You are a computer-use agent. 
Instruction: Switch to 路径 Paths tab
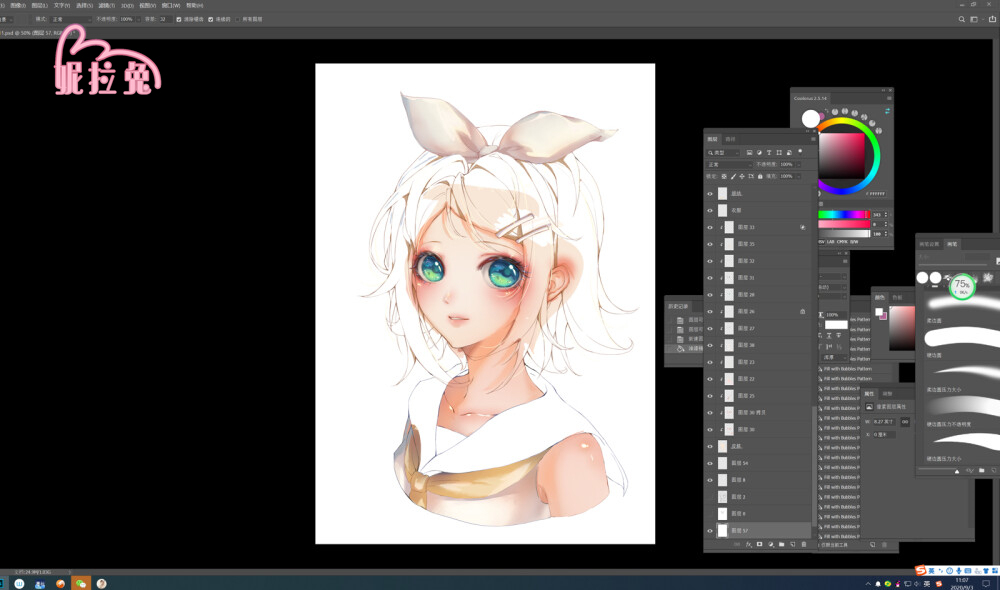point(731,139)
